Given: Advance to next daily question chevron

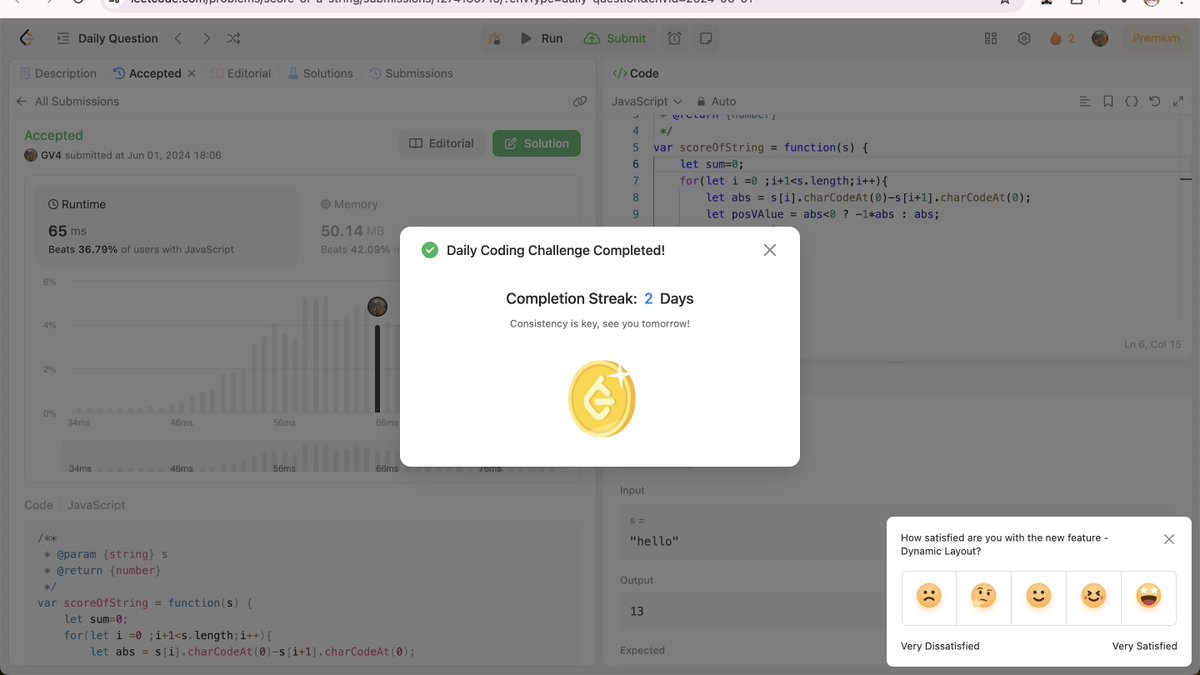Looking at the screenshot, I should click(x=206, y=38).
